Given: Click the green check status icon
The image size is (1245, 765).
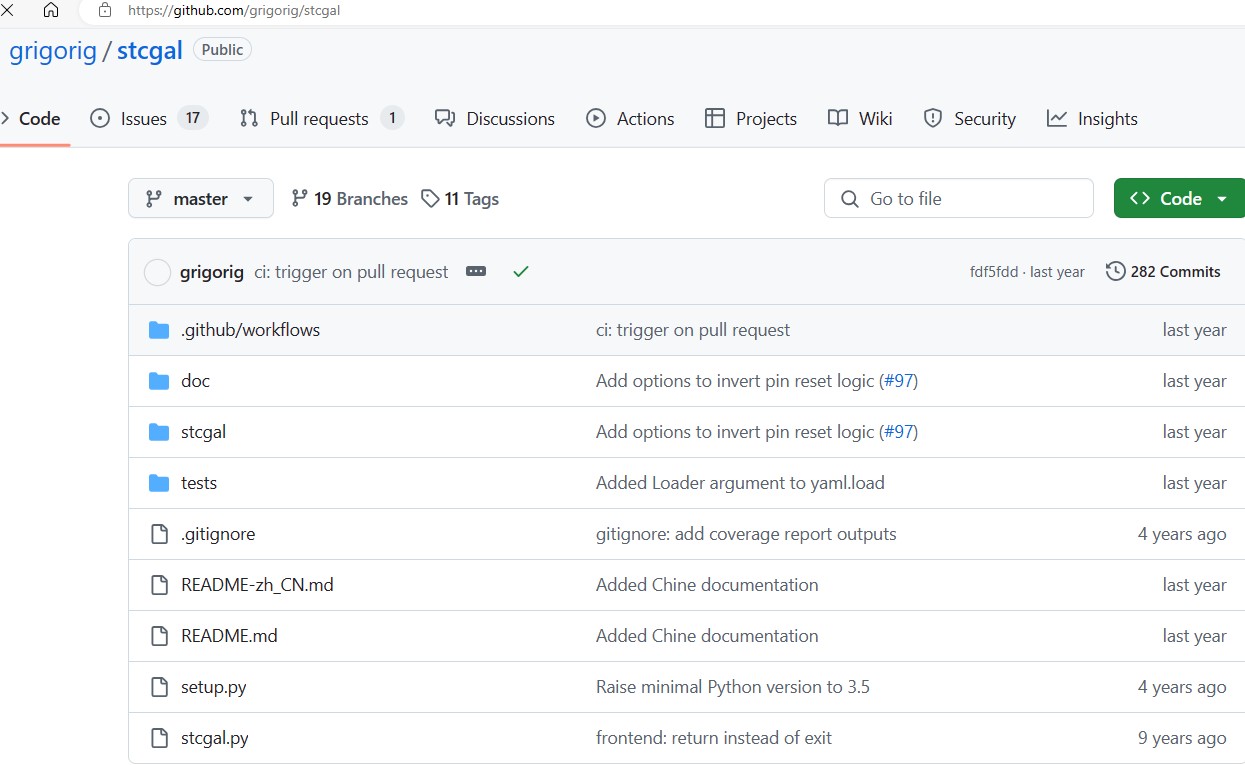Looking at the screenshot, I should click(520, 271).
